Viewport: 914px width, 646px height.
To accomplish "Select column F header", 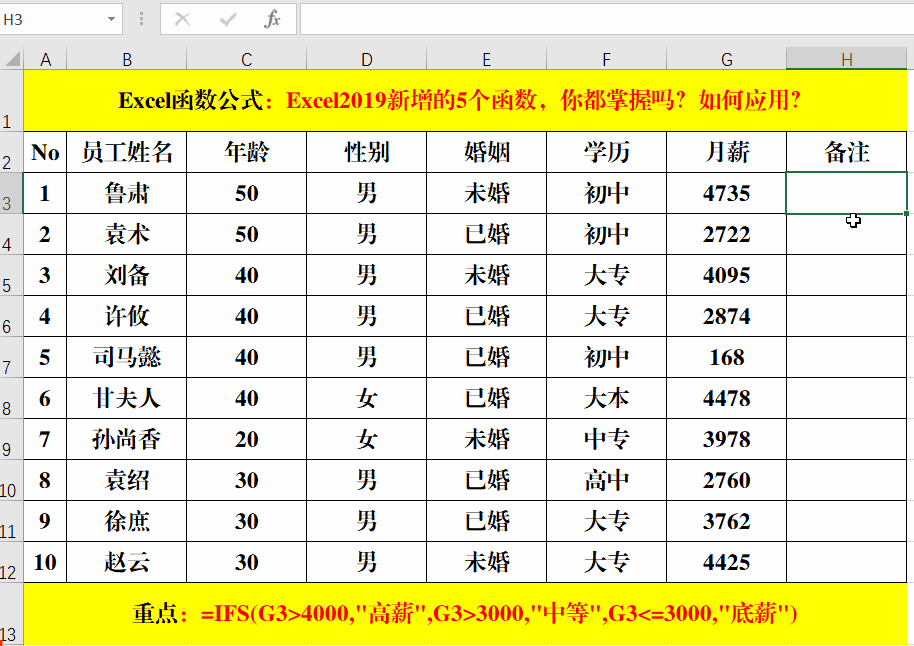I will tap(606, 59).
